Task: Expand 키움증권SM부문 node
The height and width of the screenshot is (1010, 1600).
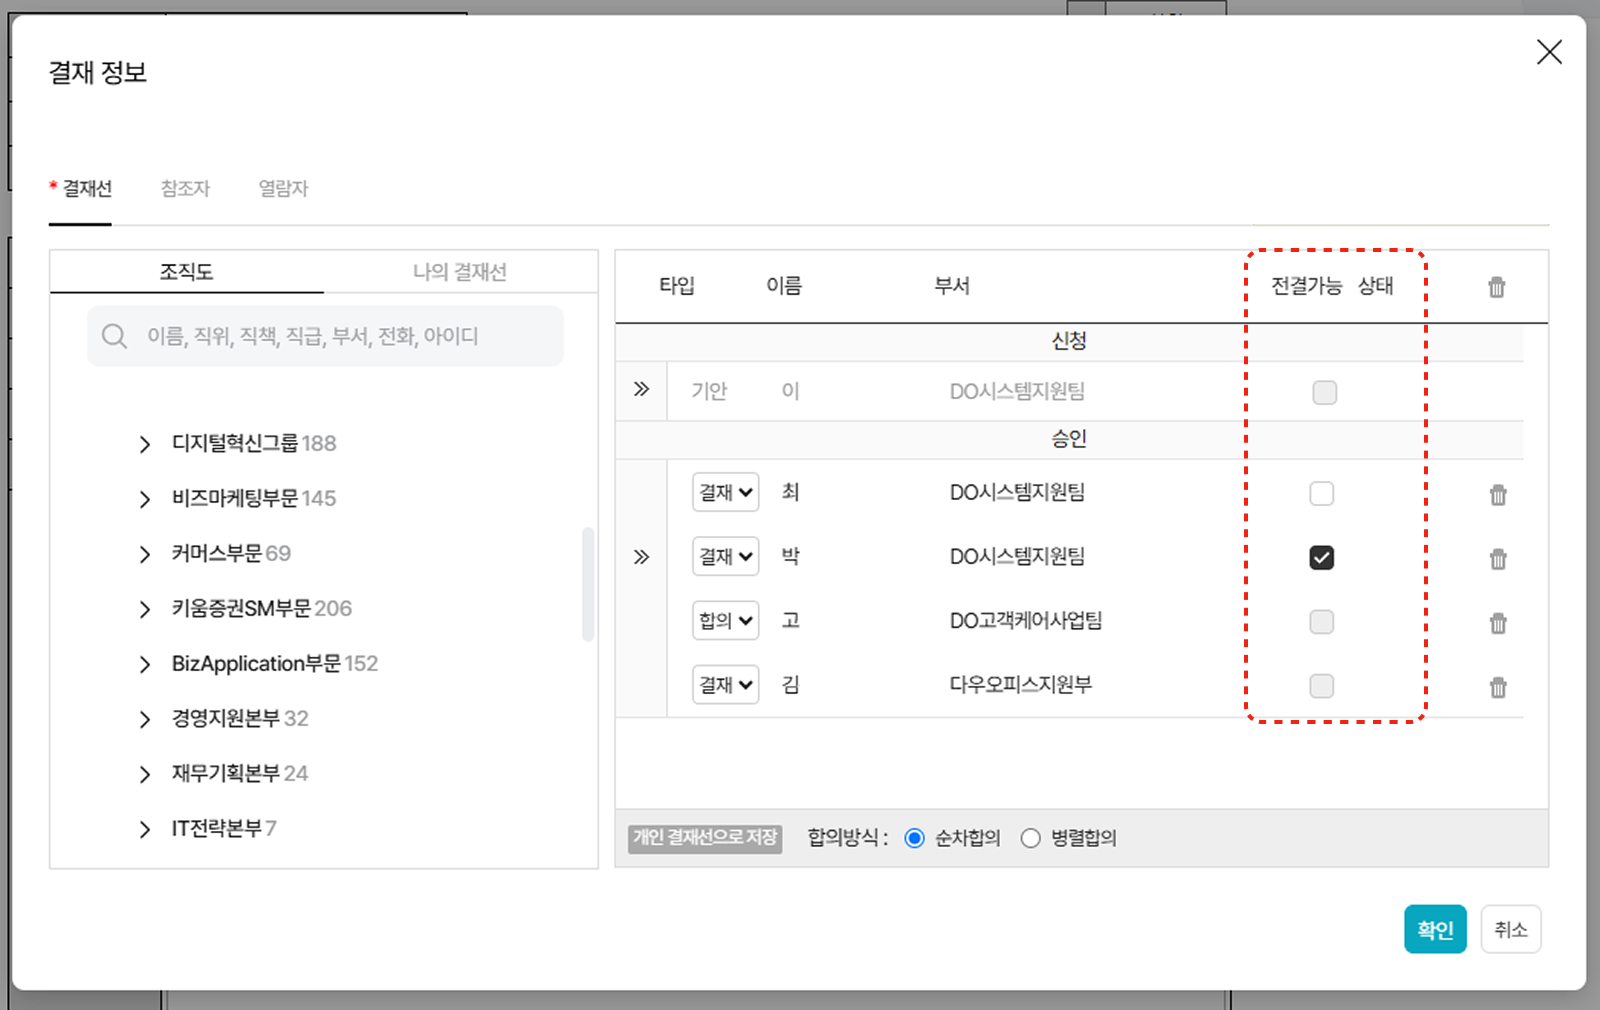Action: [145, 609]
